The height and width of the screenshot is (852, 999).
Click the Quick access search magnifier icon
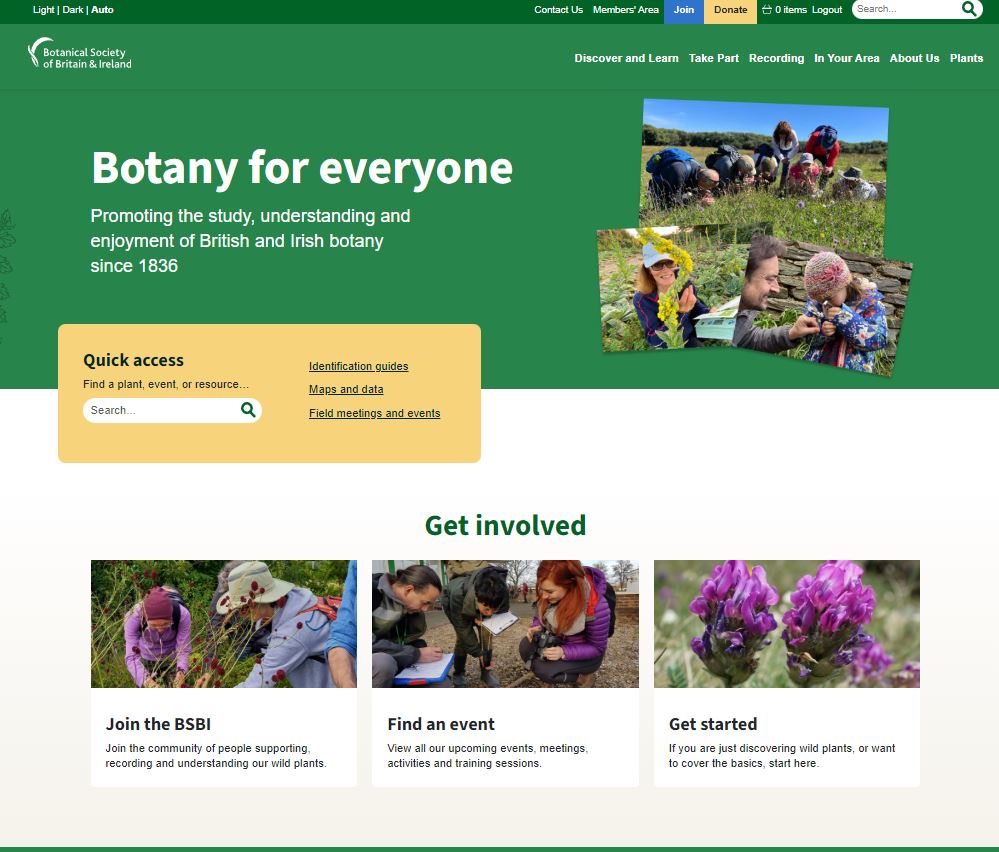click(x=248, y=410)
